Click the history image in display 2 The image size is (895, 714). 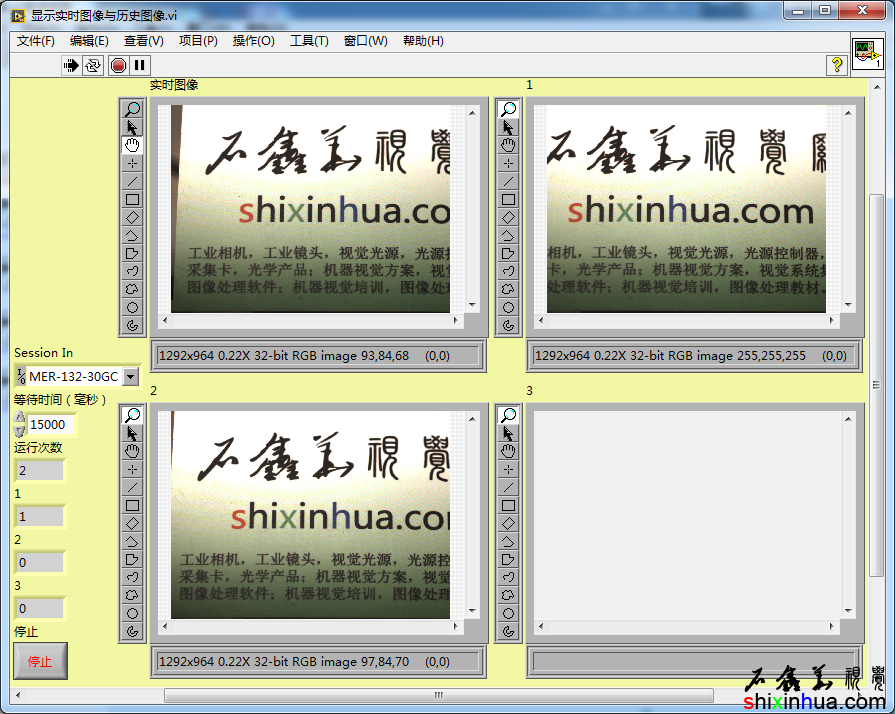pyautogui.click(x=311, y=515)
